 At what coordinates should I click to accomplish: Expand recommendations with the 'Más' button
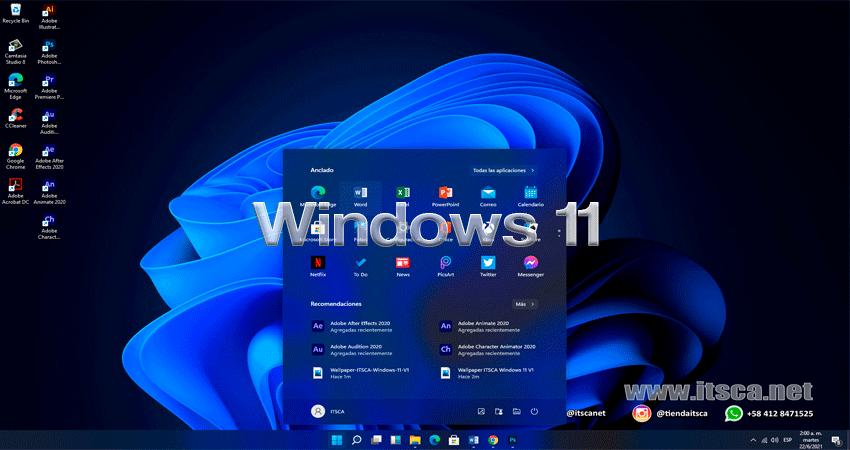525,303
